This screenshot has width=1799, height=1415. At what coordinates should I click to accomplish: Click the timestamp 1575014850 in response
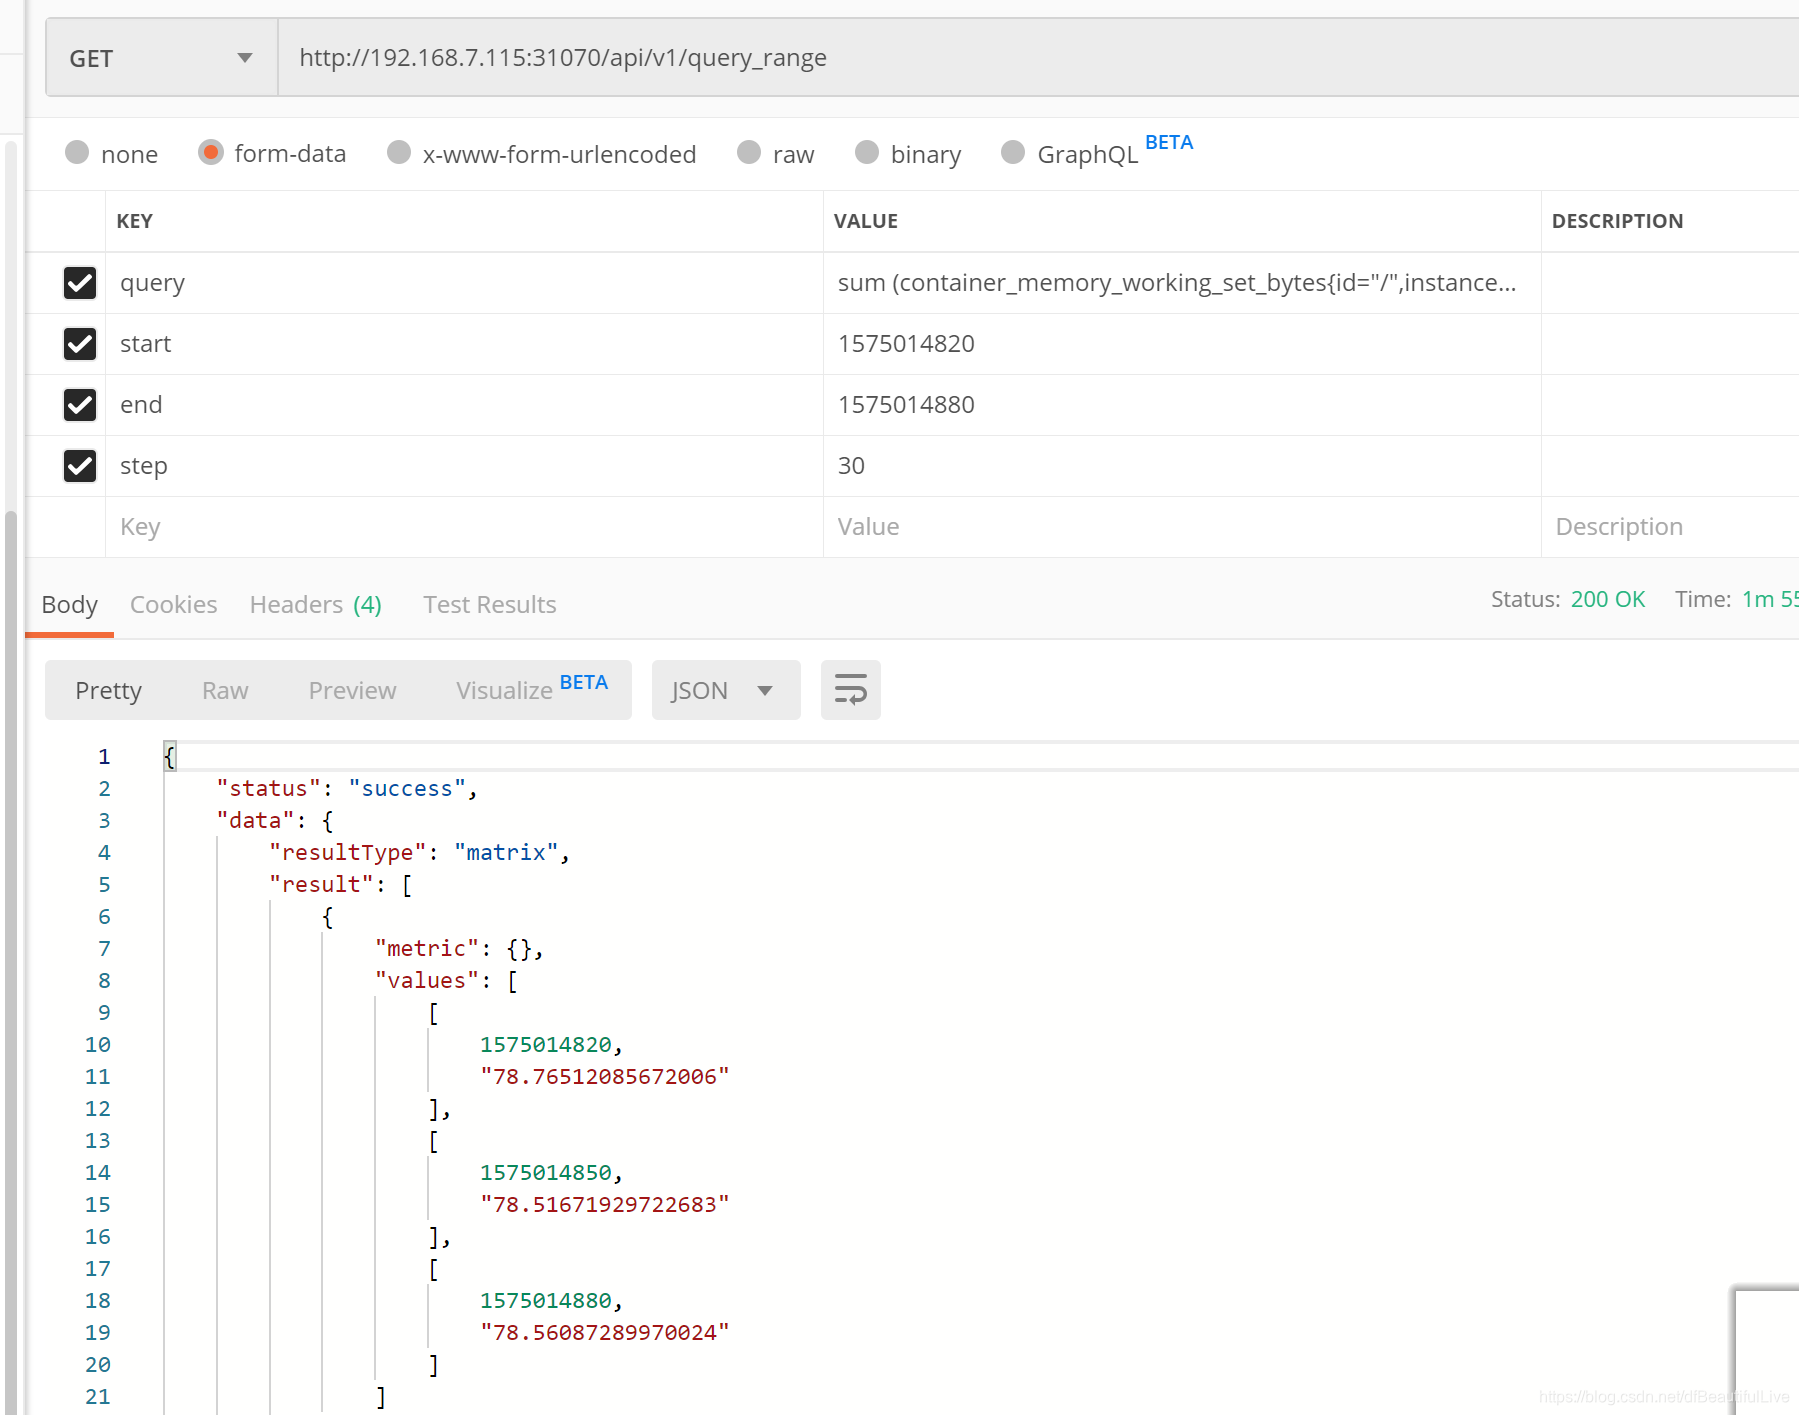point(546,1173)
